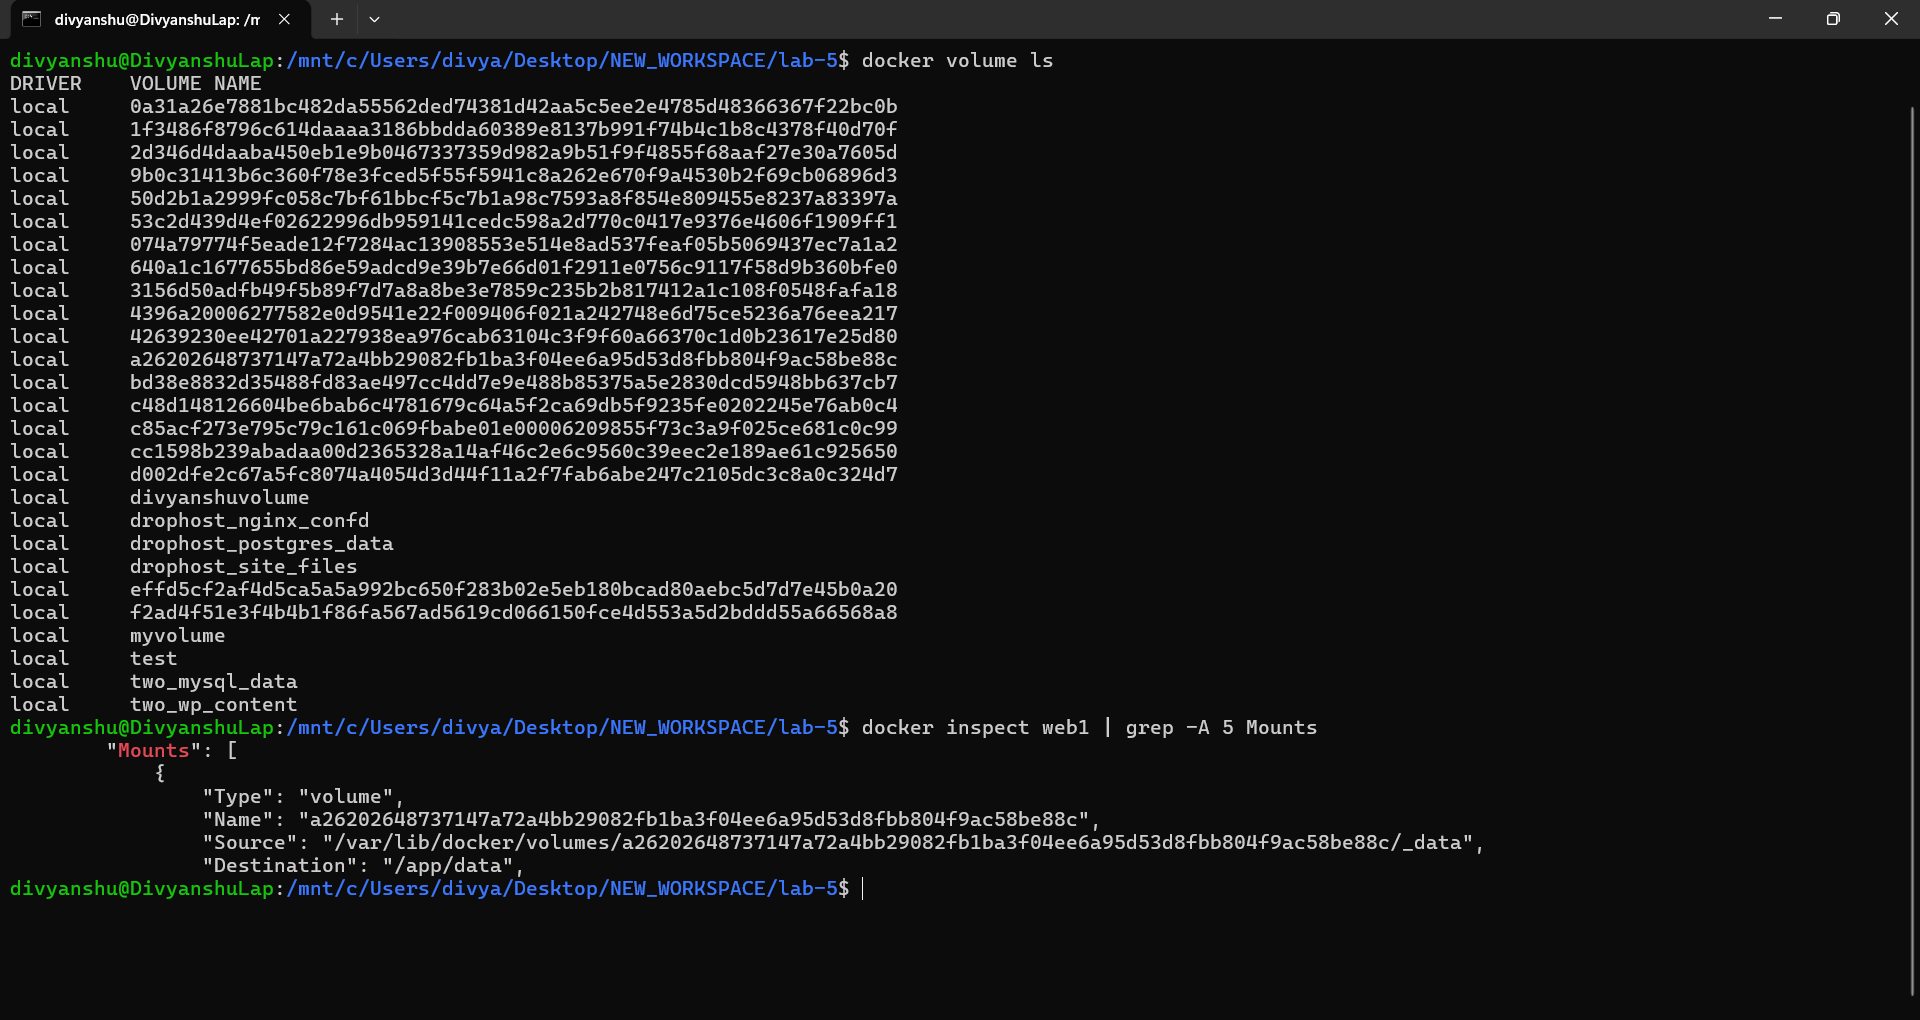Click the red highlighted Mounts text
The width and height of the screenshot is (1920, 1020).
click(x=153, y=751)
